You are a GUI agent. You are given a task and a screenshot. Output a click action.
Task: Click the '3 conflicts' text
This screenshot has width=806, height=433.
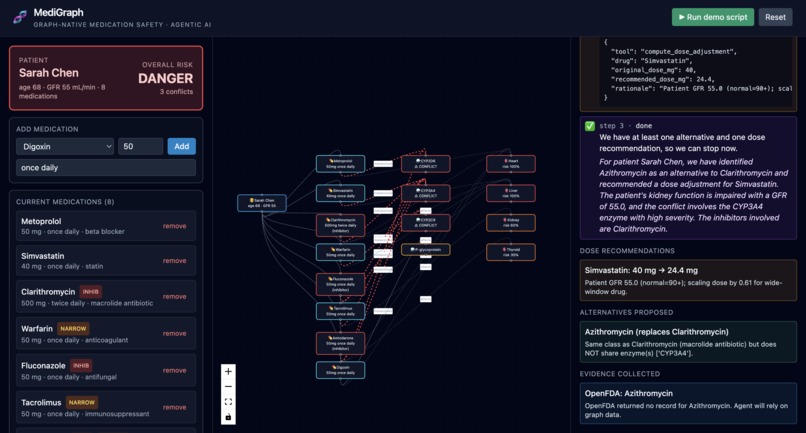(176, 92)
